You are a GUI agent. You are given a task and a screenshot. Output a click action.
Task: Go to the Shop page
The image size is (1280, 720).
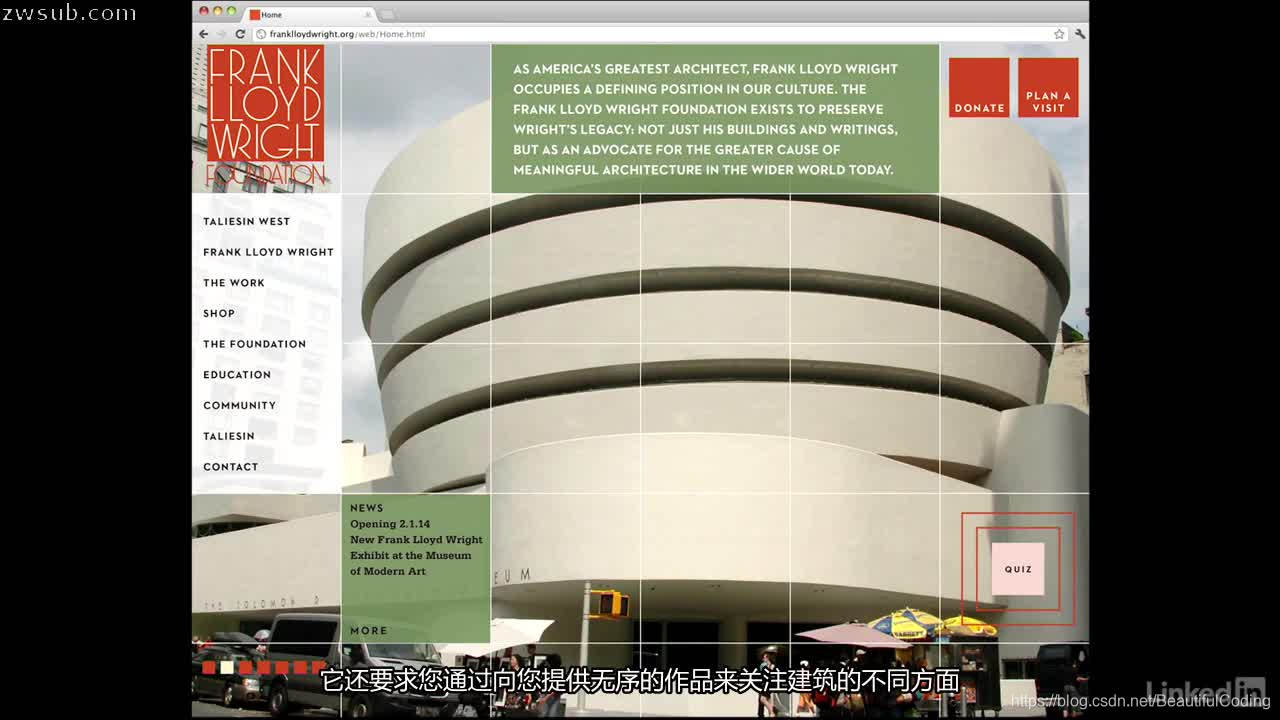[x=219, y=314]
